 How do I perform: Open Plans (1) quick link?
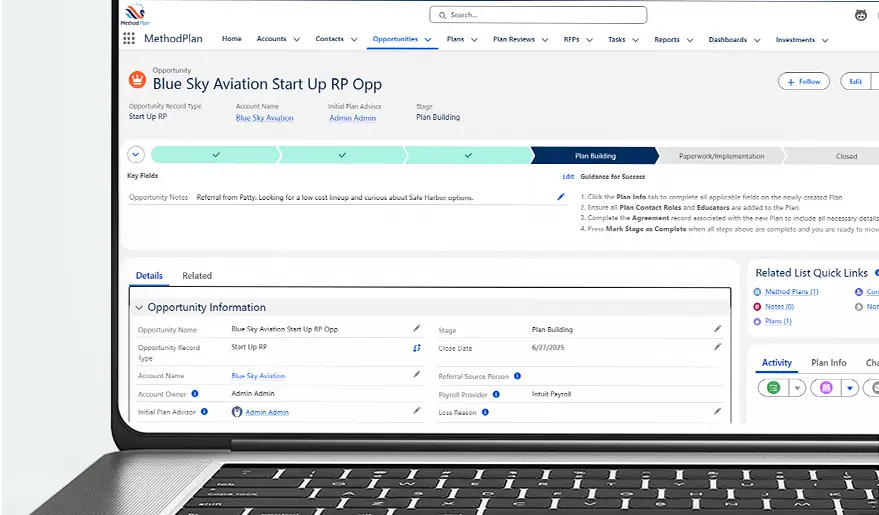point(778,321)
